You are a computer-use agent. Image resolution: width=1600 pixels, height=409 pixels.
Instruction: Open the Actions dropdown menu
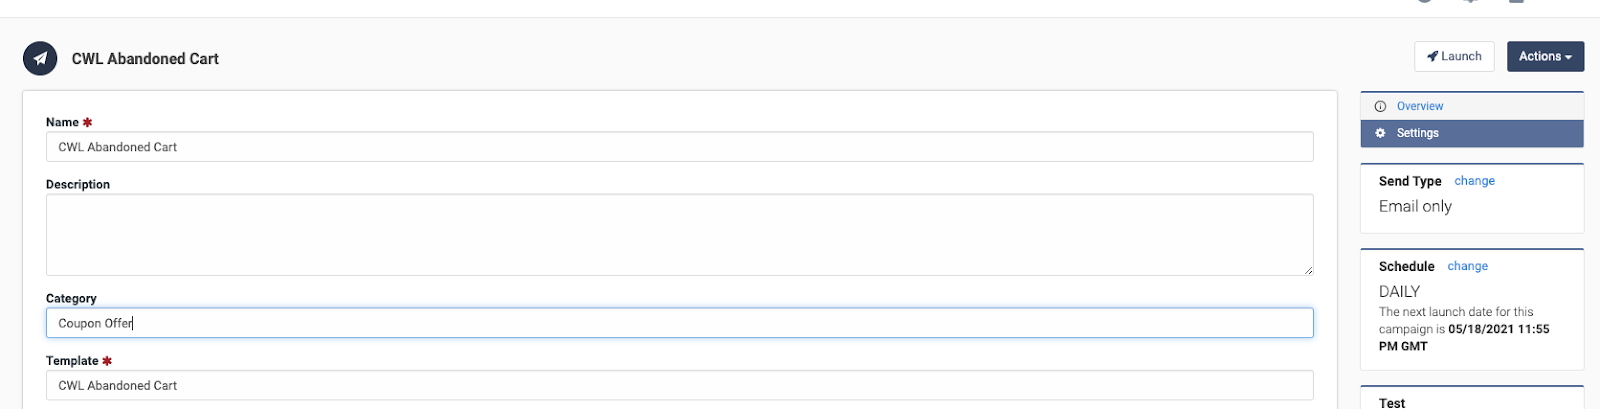[x=1545, y=57]
